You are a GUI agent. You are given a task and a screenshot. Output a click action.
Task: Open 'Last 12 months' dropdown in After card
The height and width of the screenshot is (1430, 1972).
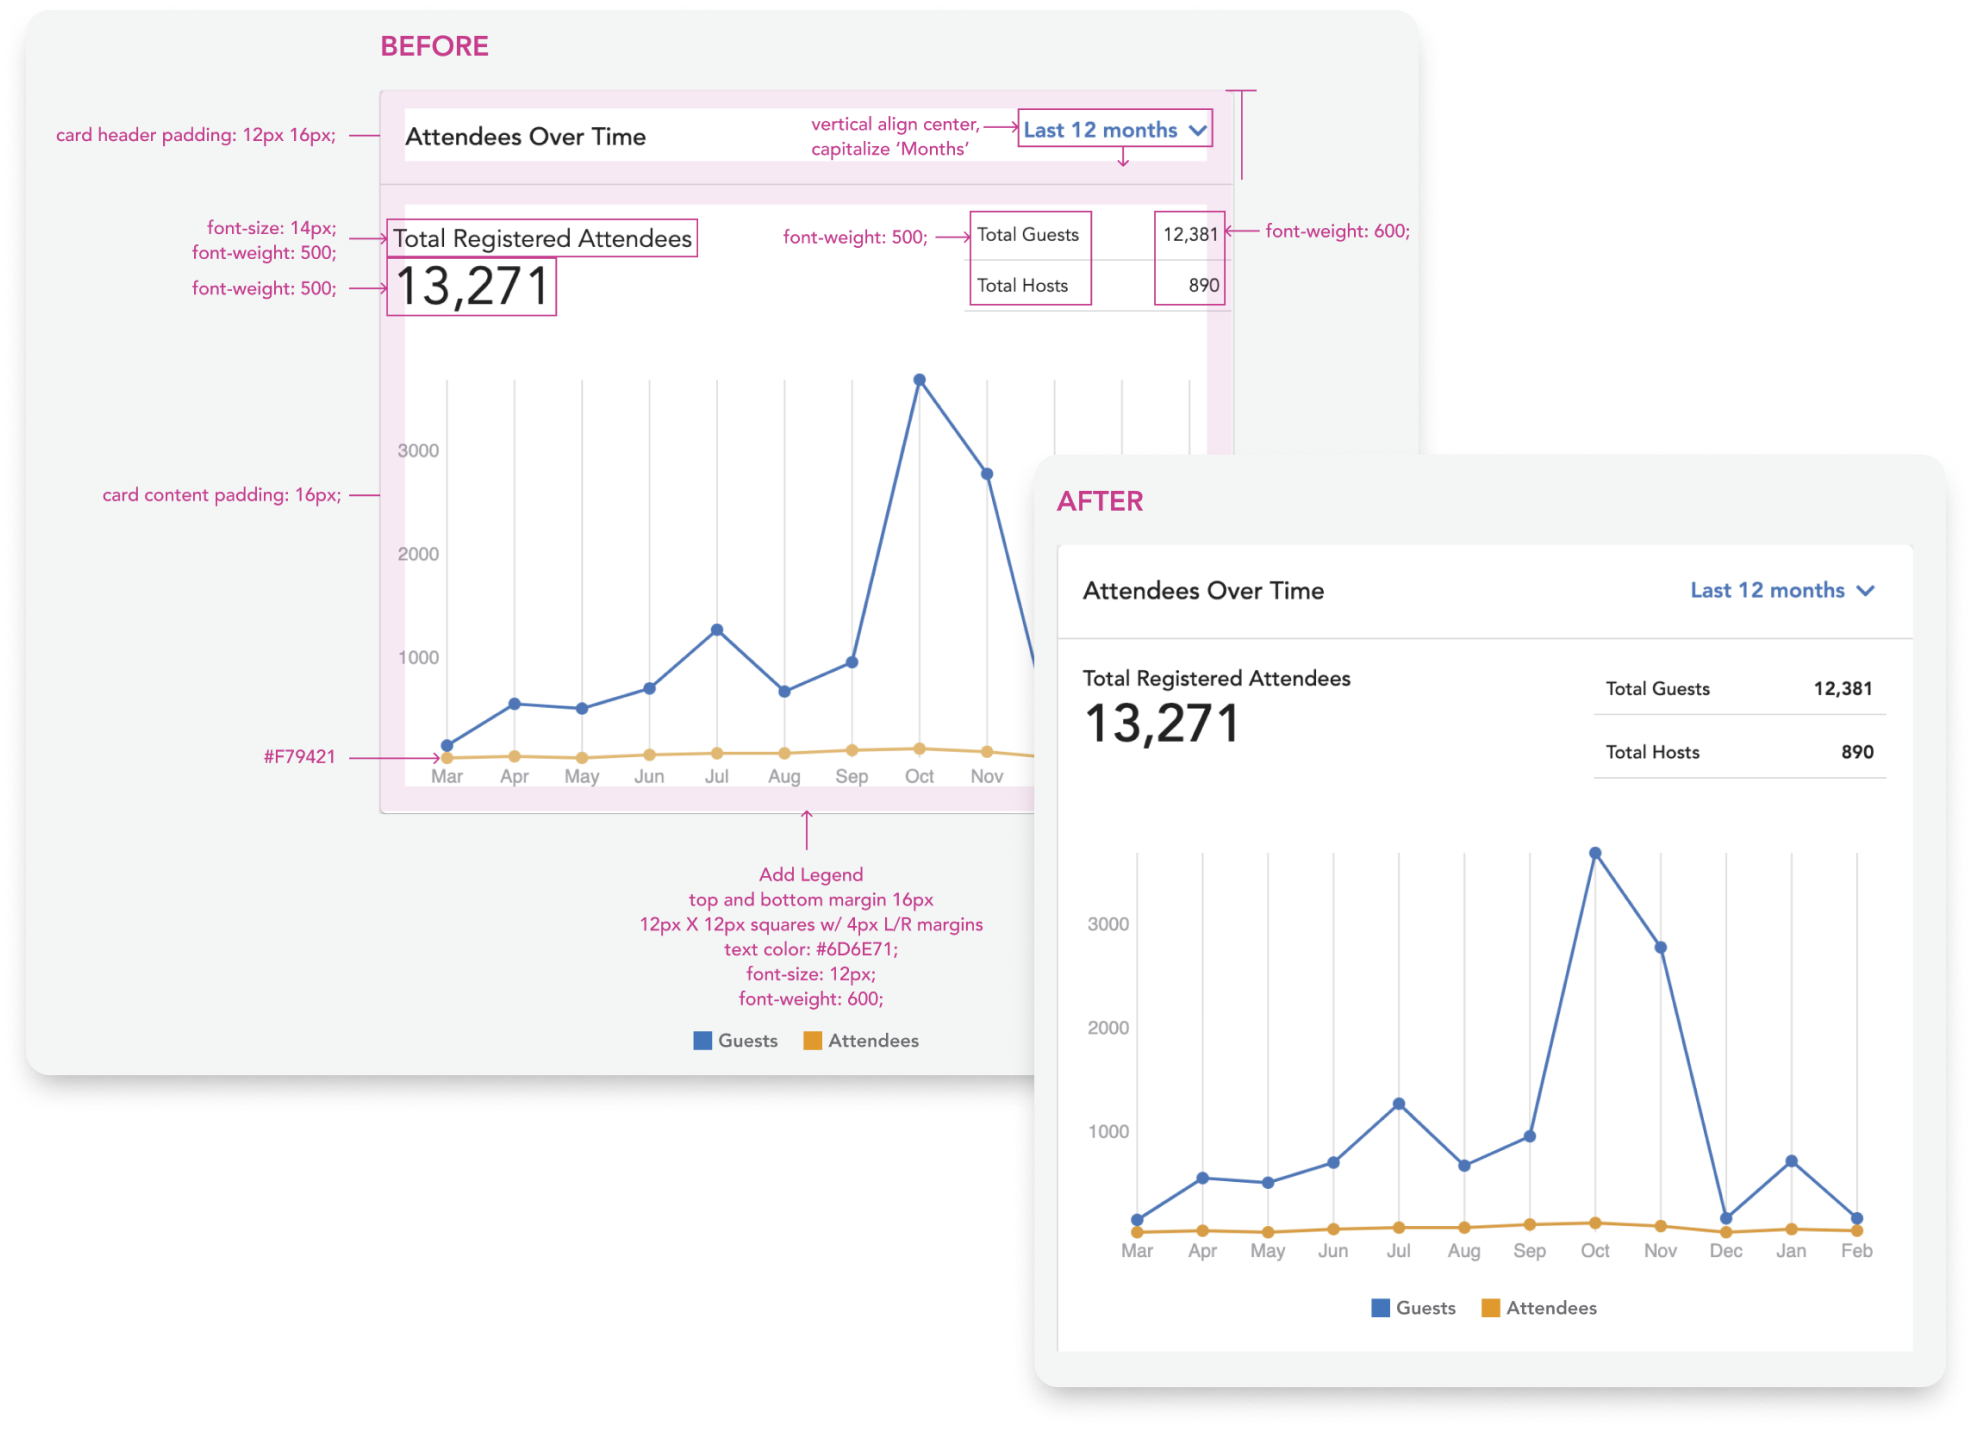tap(1767, 590)
